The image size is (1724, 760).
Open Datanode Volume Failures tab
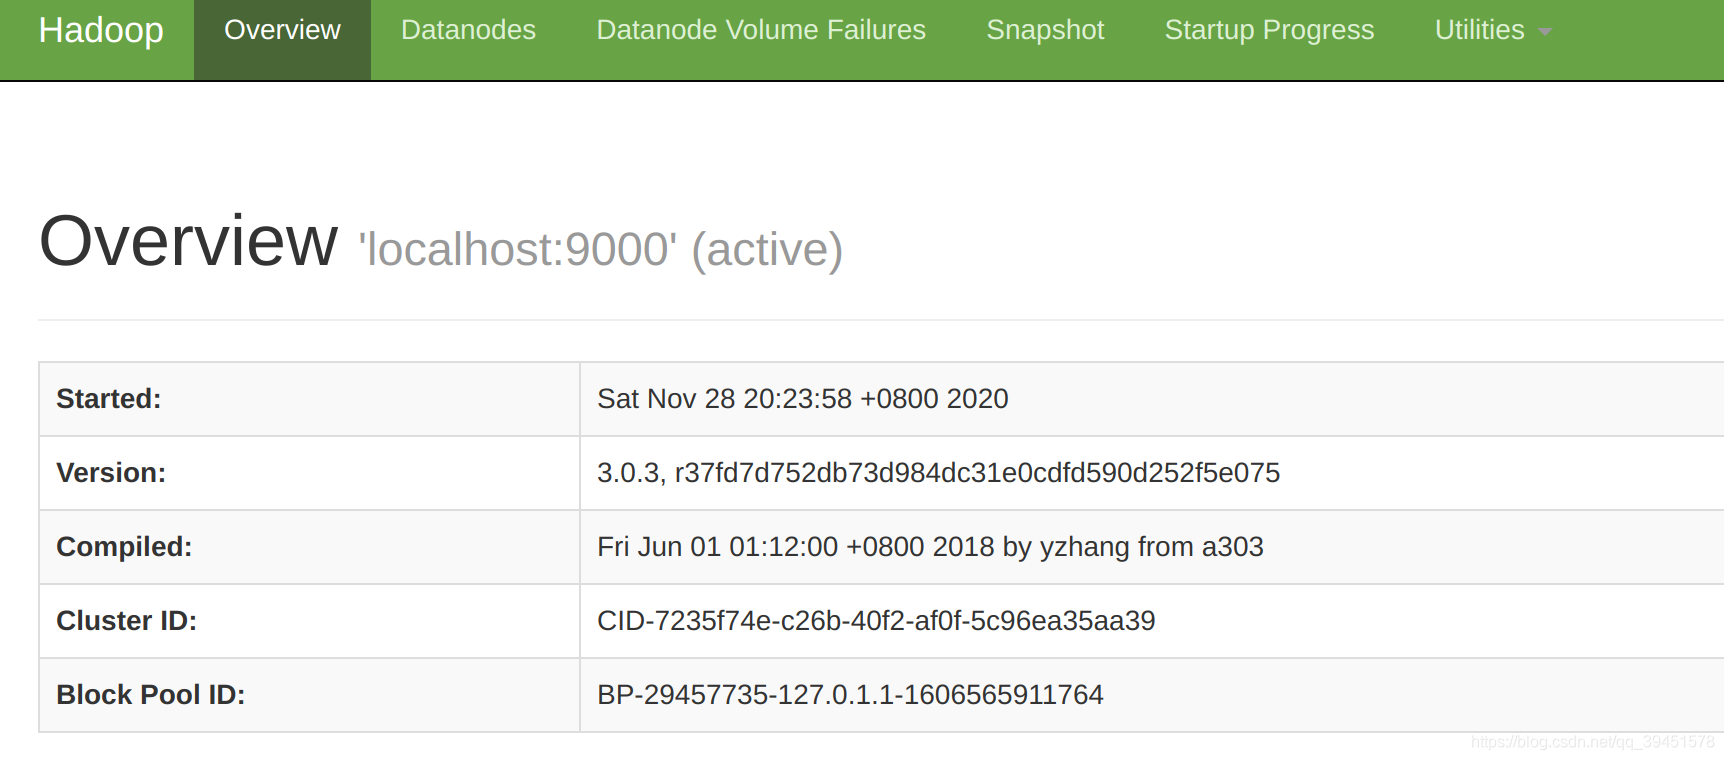pos(761,31)
